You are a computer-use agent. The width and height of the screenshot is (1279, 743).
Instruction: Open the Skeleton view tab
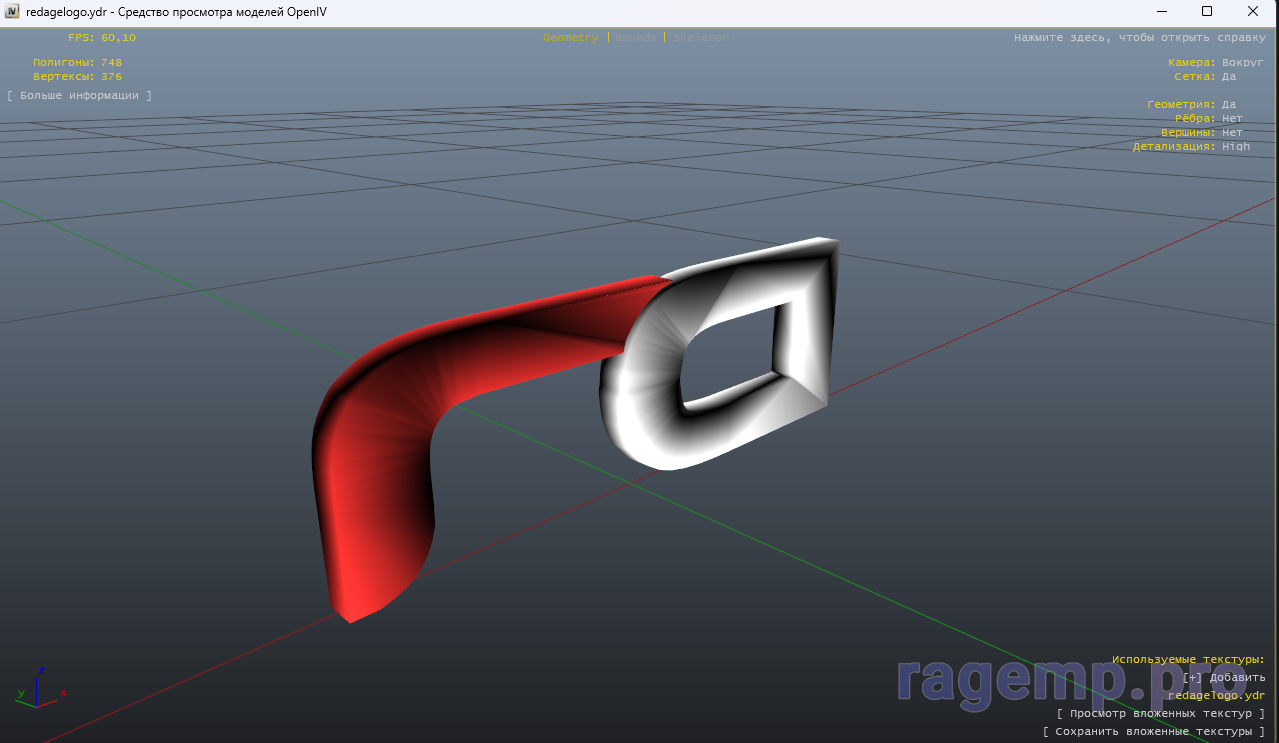pos(701,38)
